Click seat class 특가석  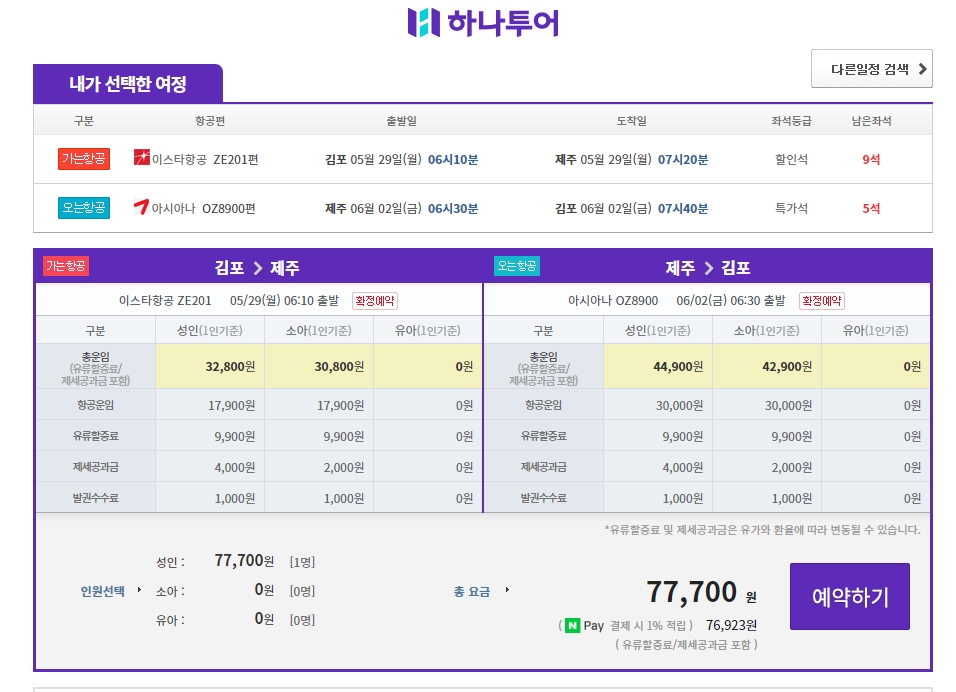[x=791, y=209]
